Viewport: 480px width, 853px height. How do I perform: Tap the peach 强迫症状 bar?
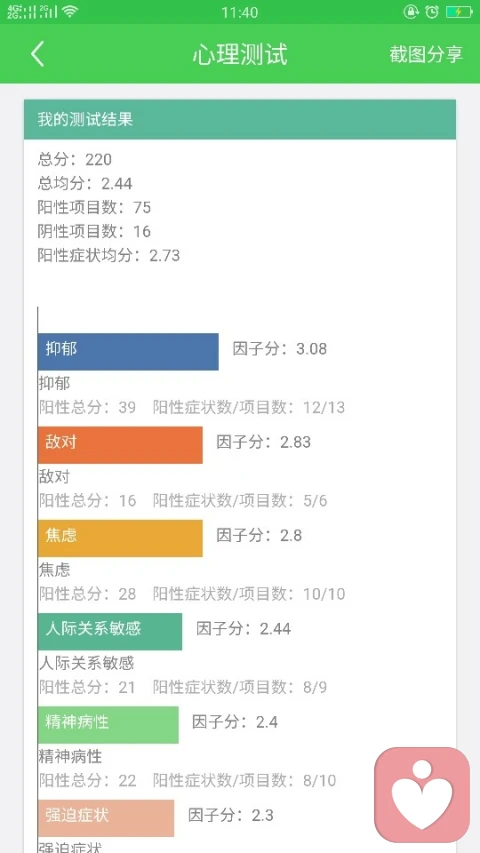coord(106,818)
